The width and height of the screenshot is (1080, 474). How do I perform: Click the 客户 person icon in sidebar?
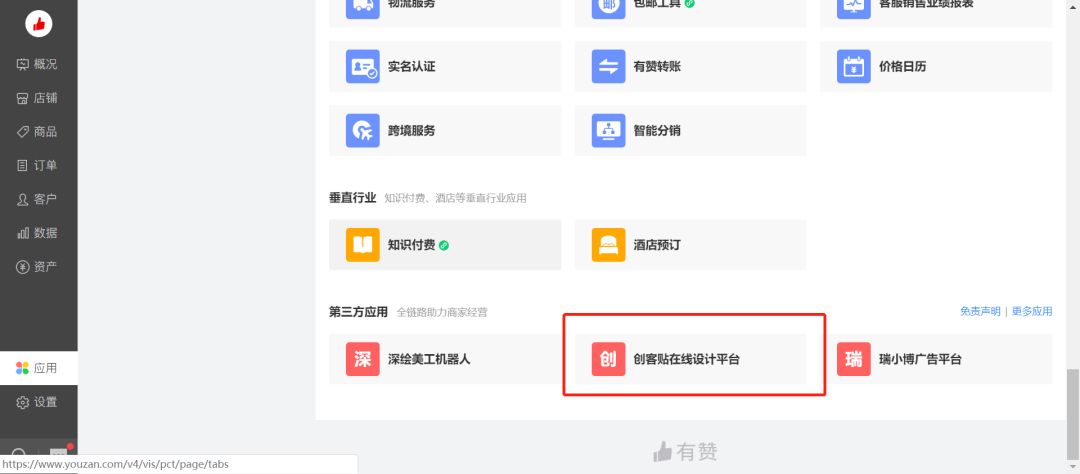[23, 199]
